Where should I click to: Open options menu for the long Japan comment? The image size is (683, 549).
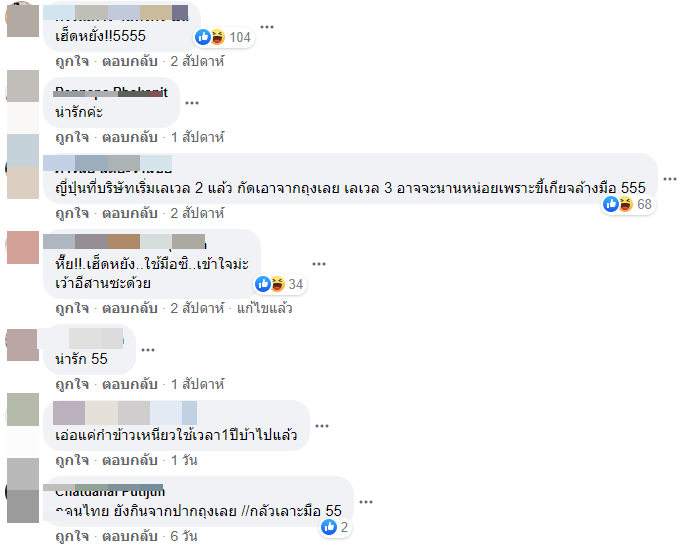(x=670, y=179)
